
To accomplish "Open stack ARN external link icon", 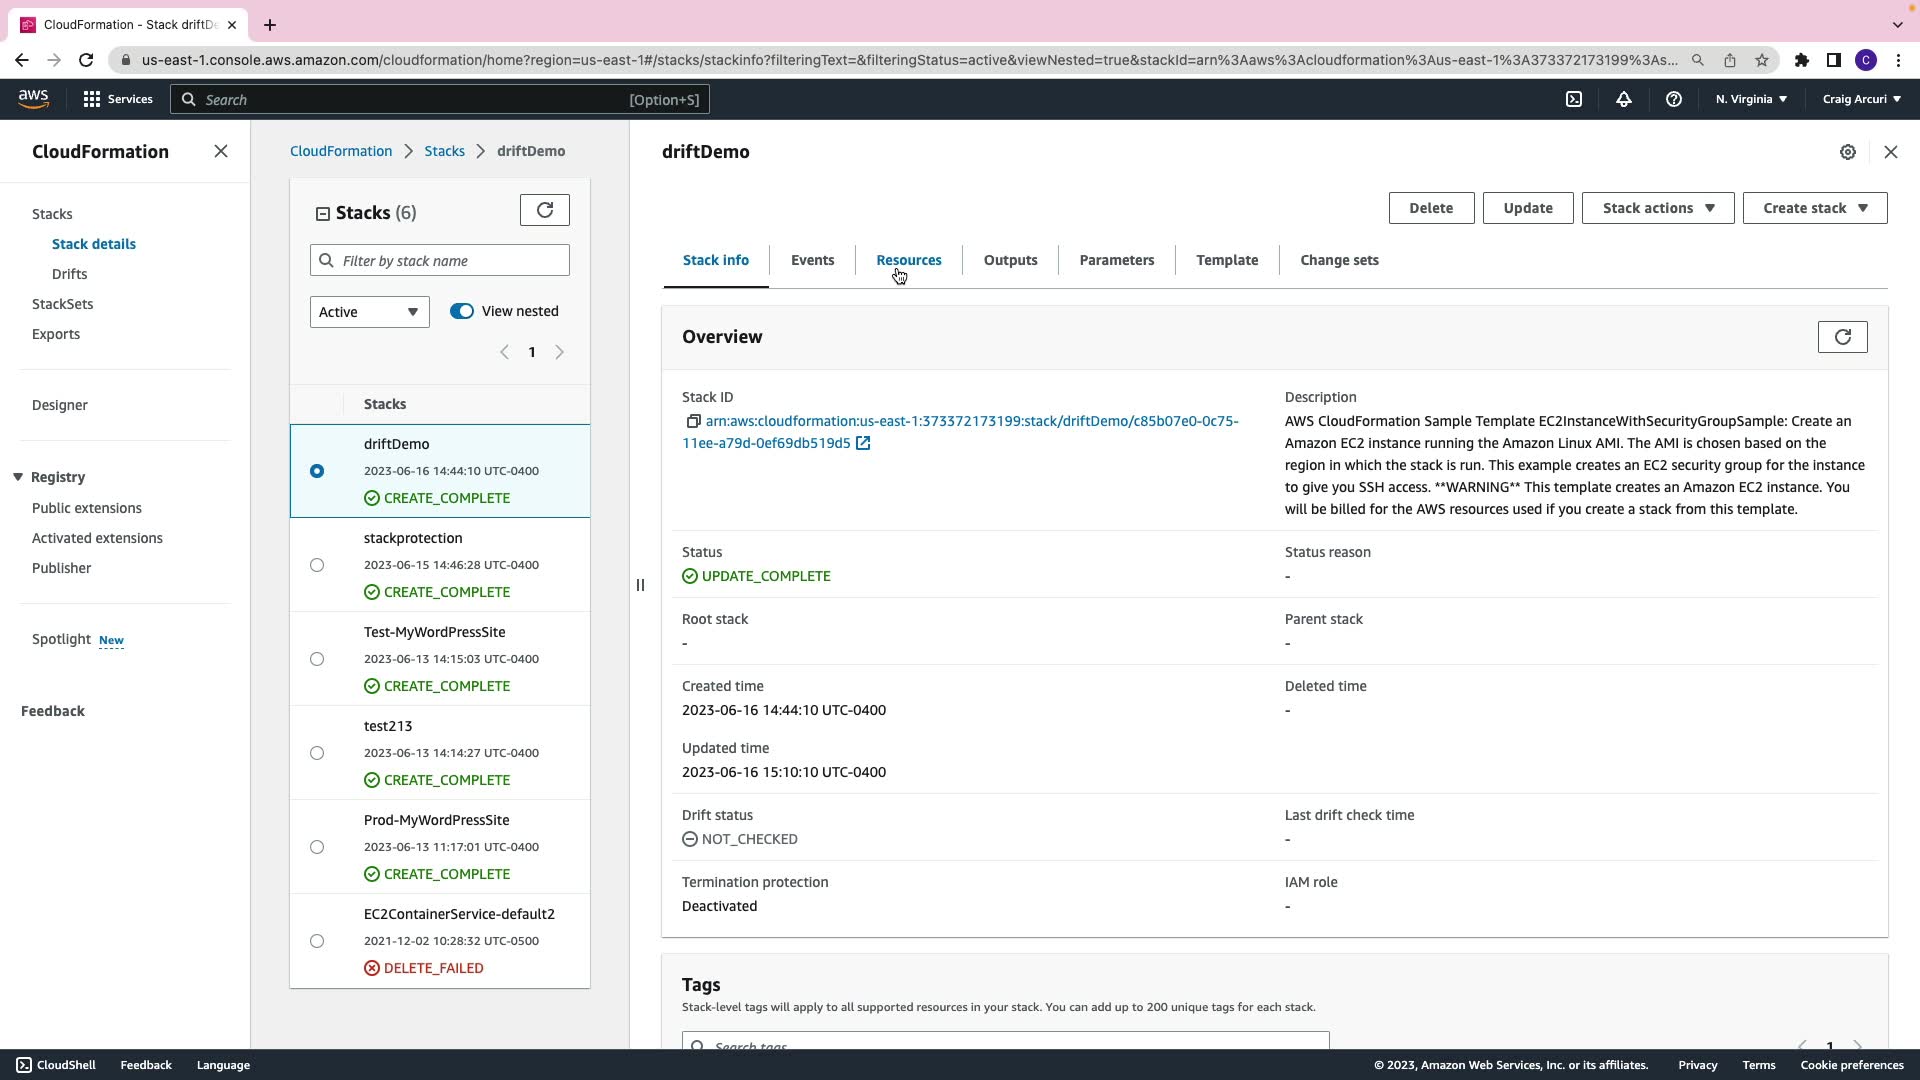I will coord(863,443).
